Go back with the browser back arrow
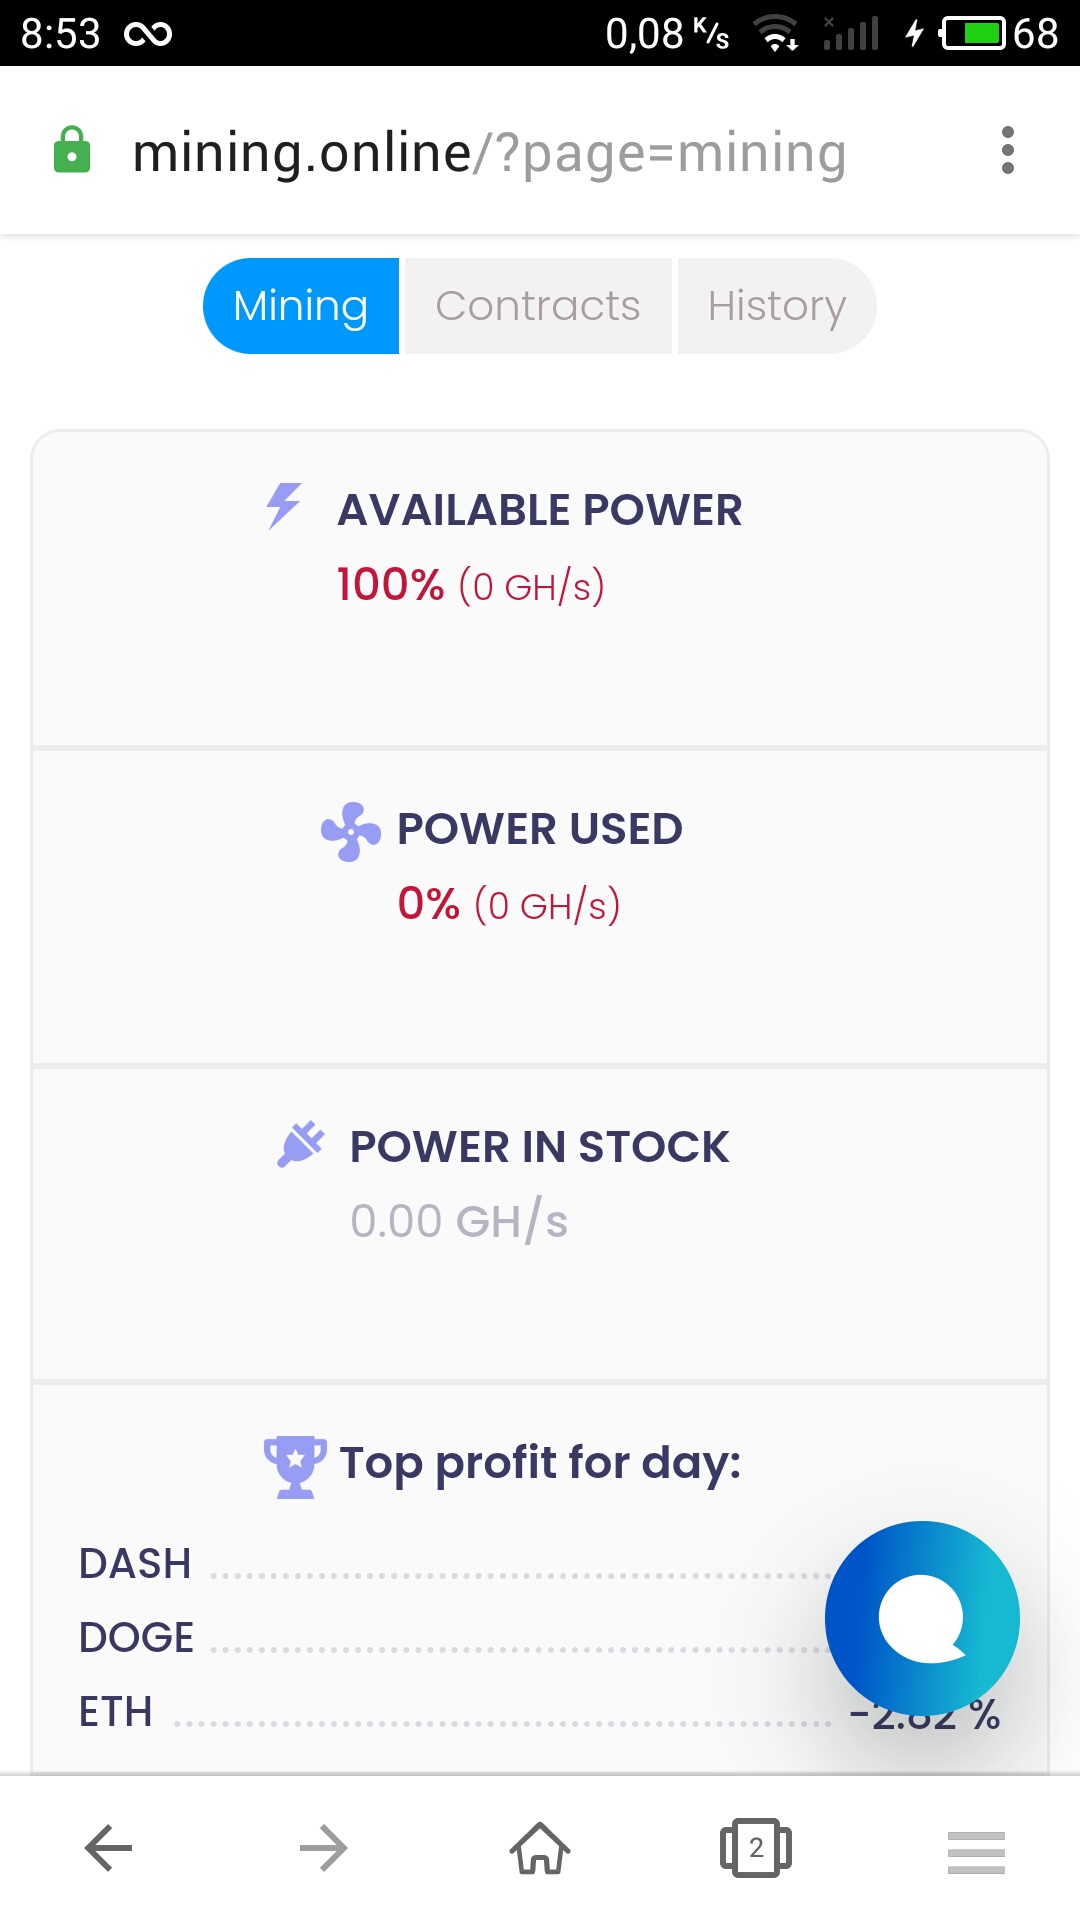The height and width of the screenshot is (1920, 1080). [108, 1848]
